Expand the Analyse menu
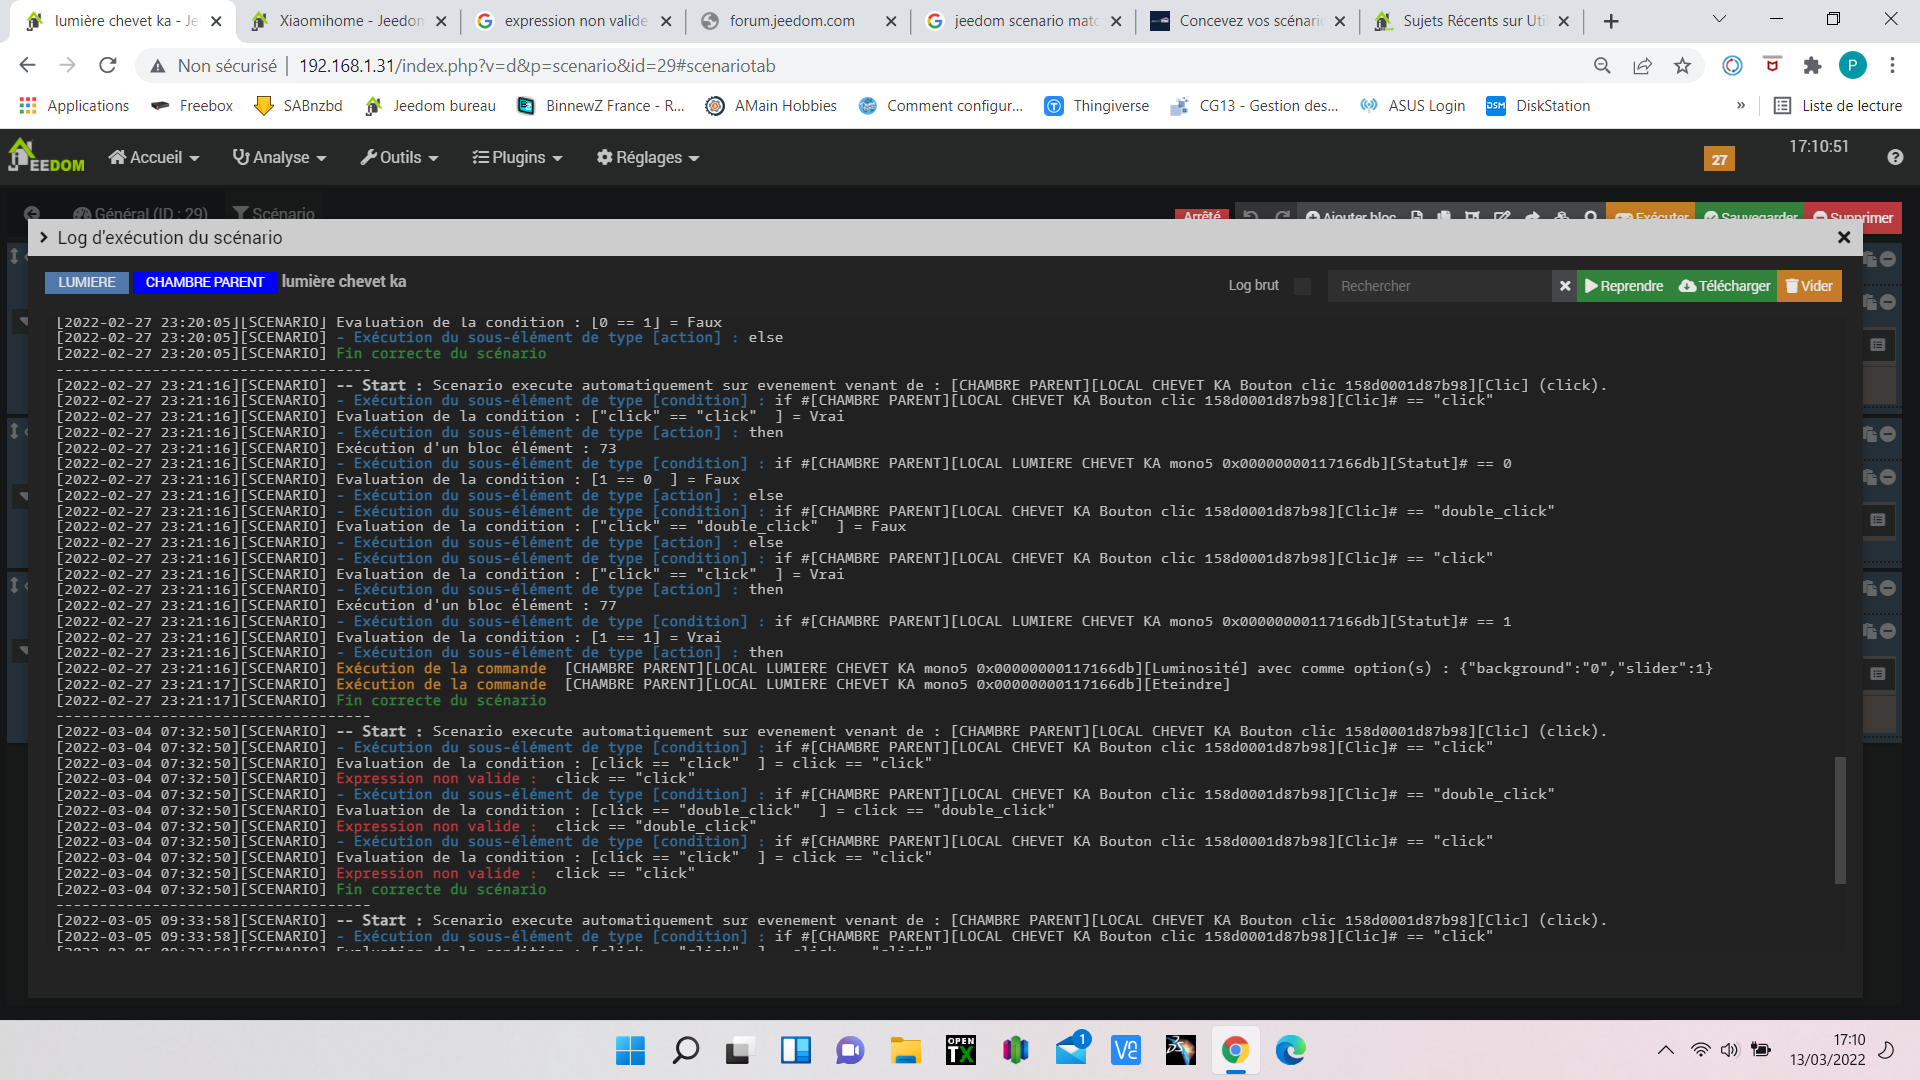Viewport: 1920px width, 1080px height. 279,158
